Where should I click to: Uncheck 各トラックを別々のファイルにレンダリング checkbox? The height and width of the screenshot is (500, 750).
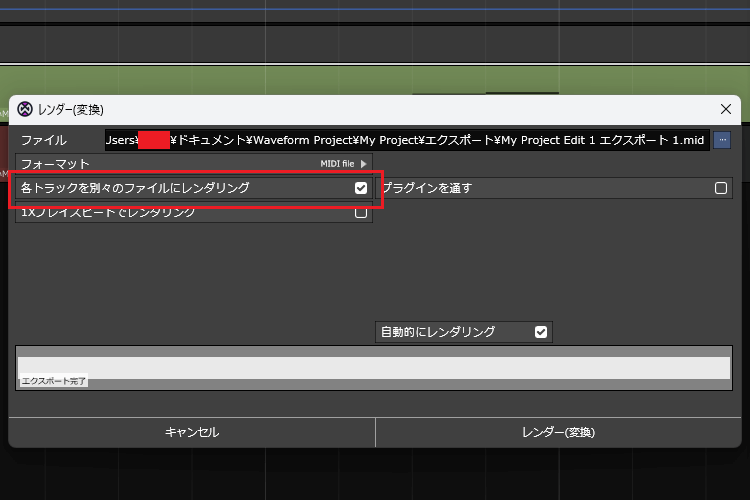[x=361, y=188]
